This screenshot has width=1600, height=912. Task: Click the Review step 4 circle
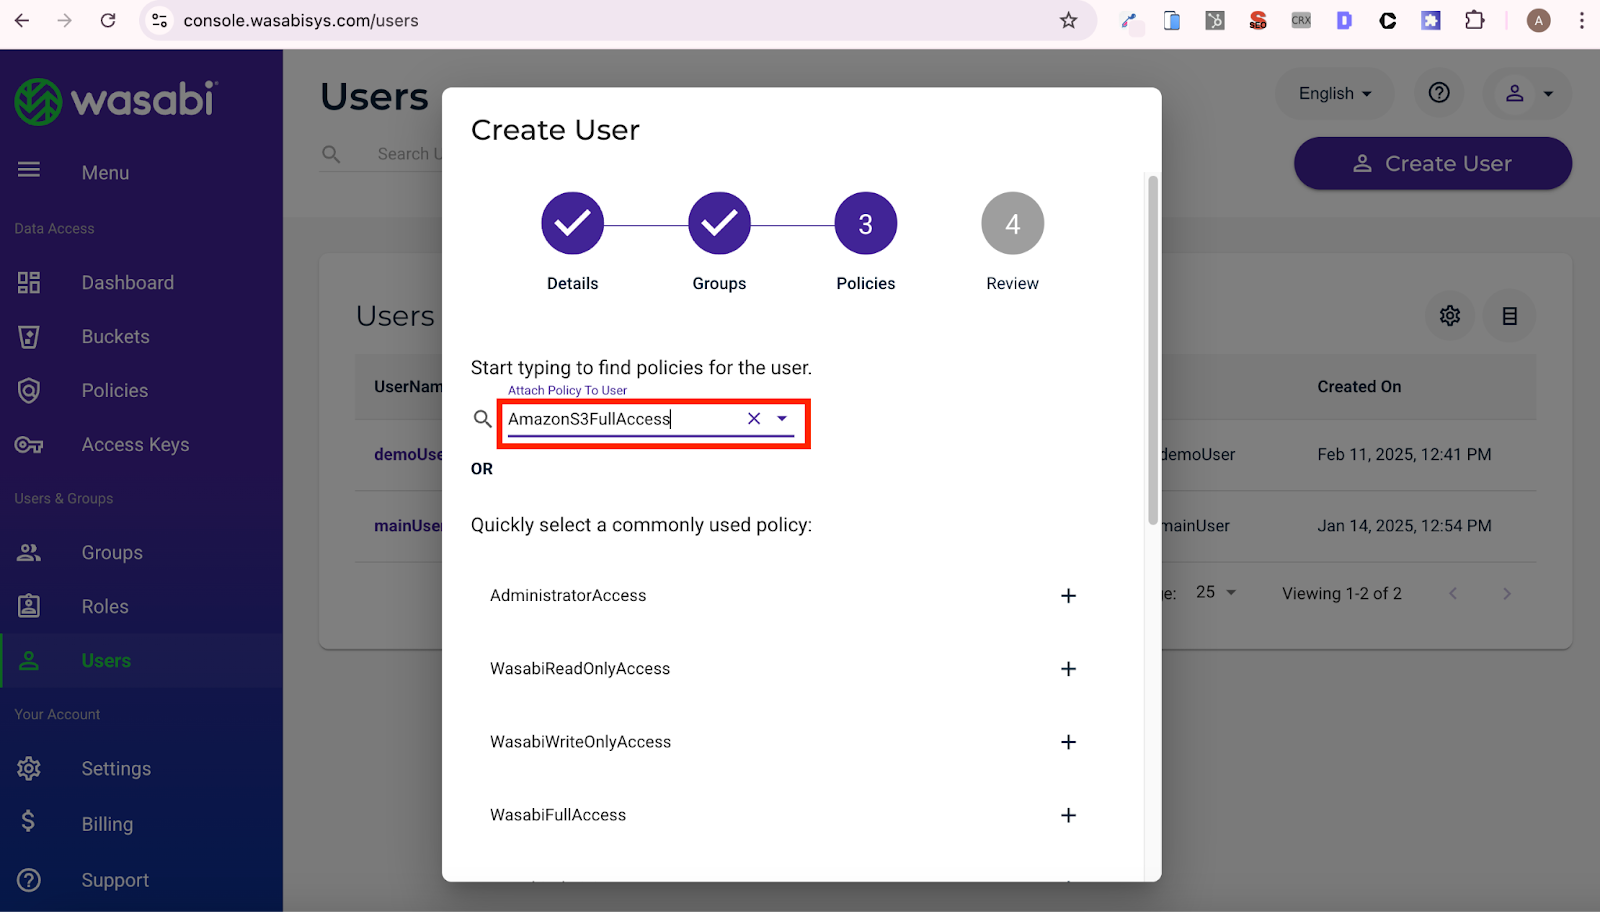coord(1013,223)
